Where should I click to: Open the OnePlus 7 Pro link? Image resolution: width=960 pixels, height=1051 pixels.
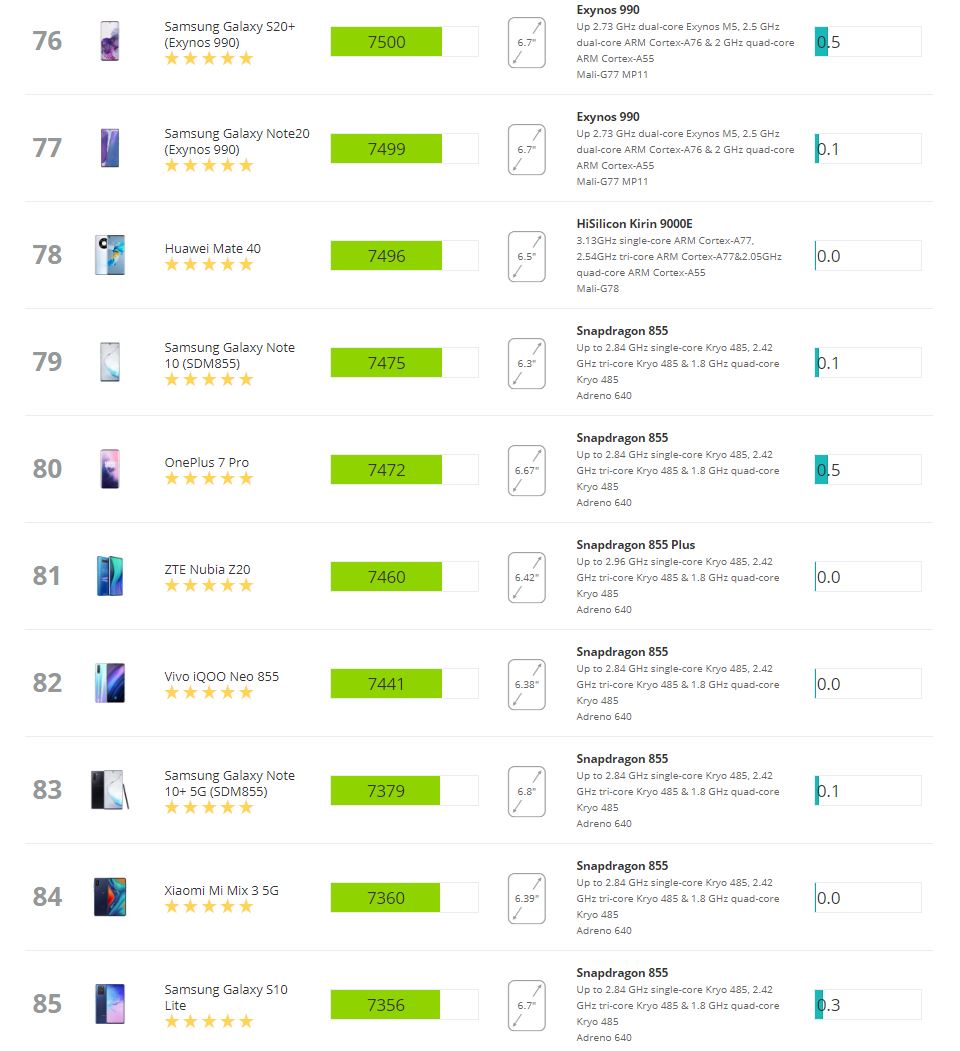(206, 462)
